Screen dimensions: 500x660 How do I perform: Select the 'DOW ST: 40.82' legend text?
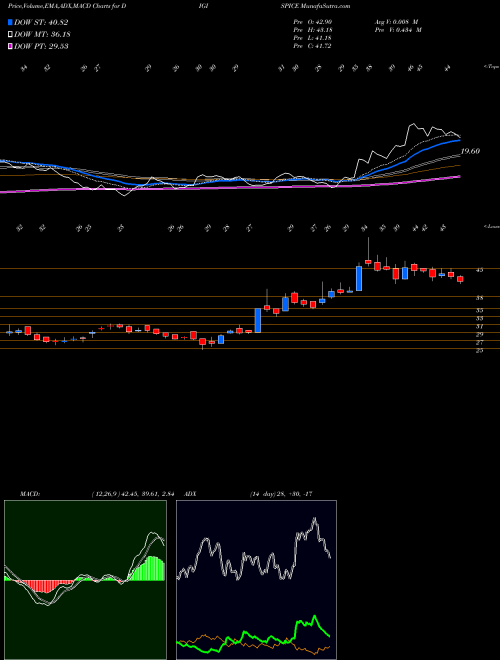pyautogui.click(x=41, y=23)
